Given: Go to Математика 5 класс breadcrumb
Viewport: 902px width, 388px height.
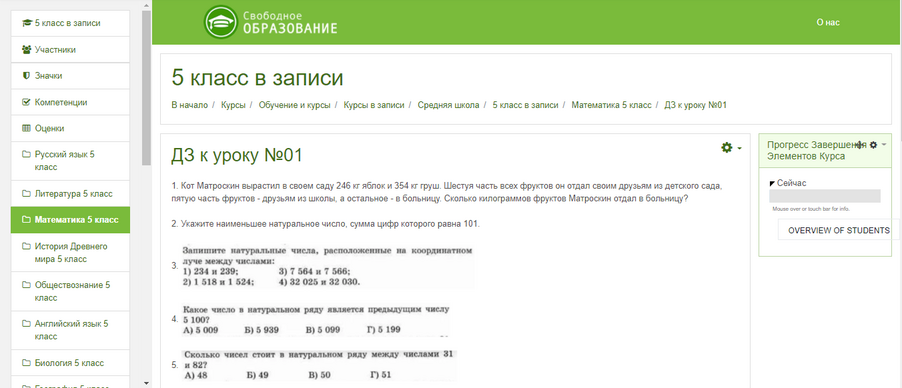Looking at the screenshot, I should (x=611, y=105).
